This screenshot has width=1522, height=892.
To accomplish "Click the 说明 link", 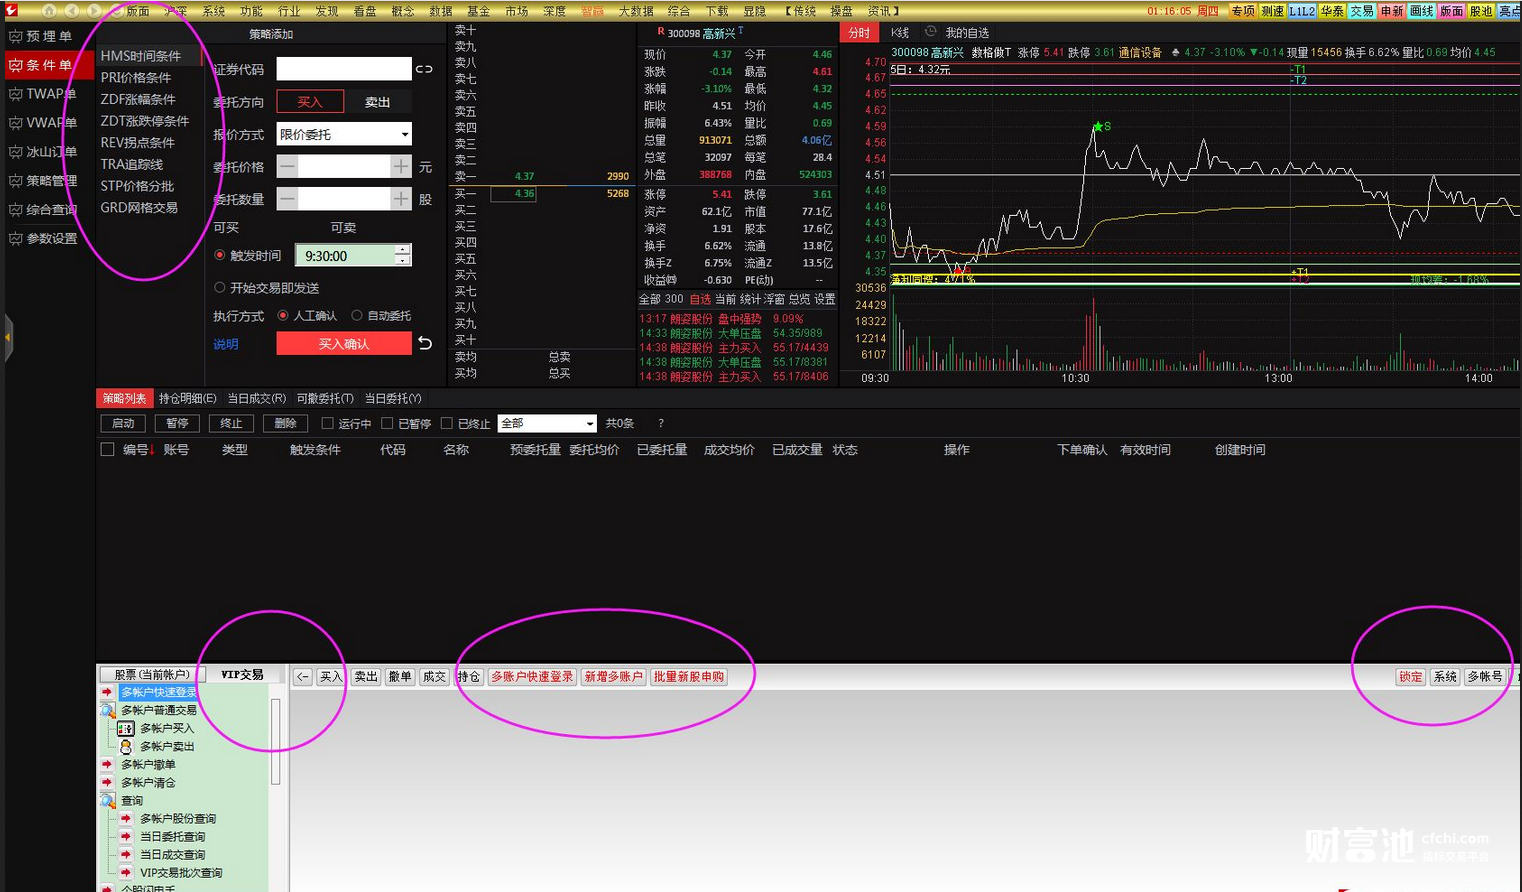I will coord(226,345).
